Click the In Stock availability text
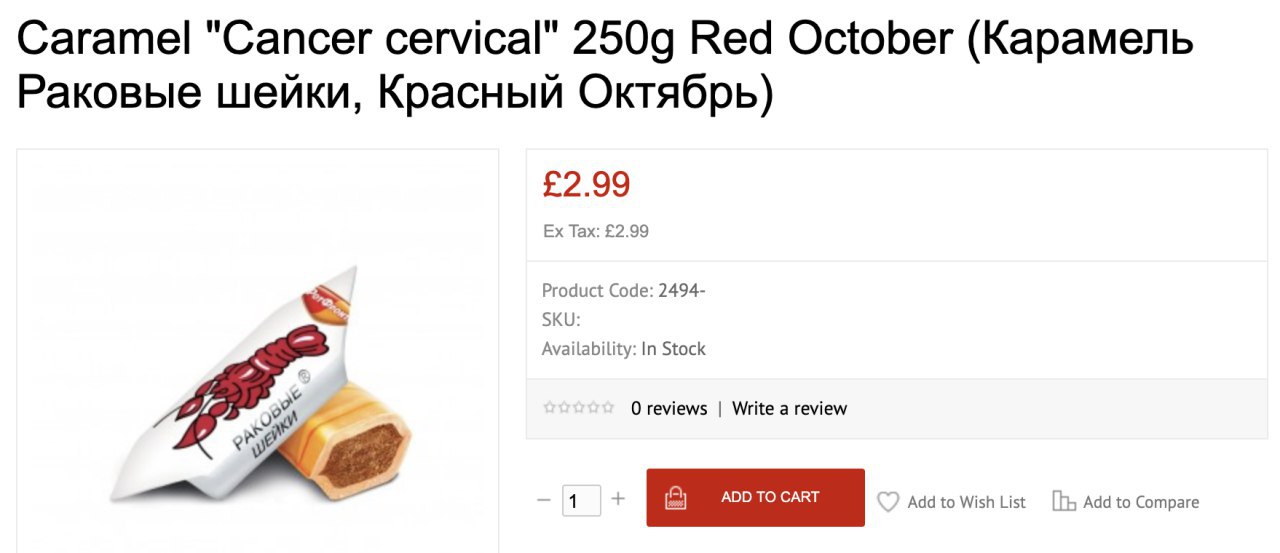1280x553 pixels. [673, 349]
